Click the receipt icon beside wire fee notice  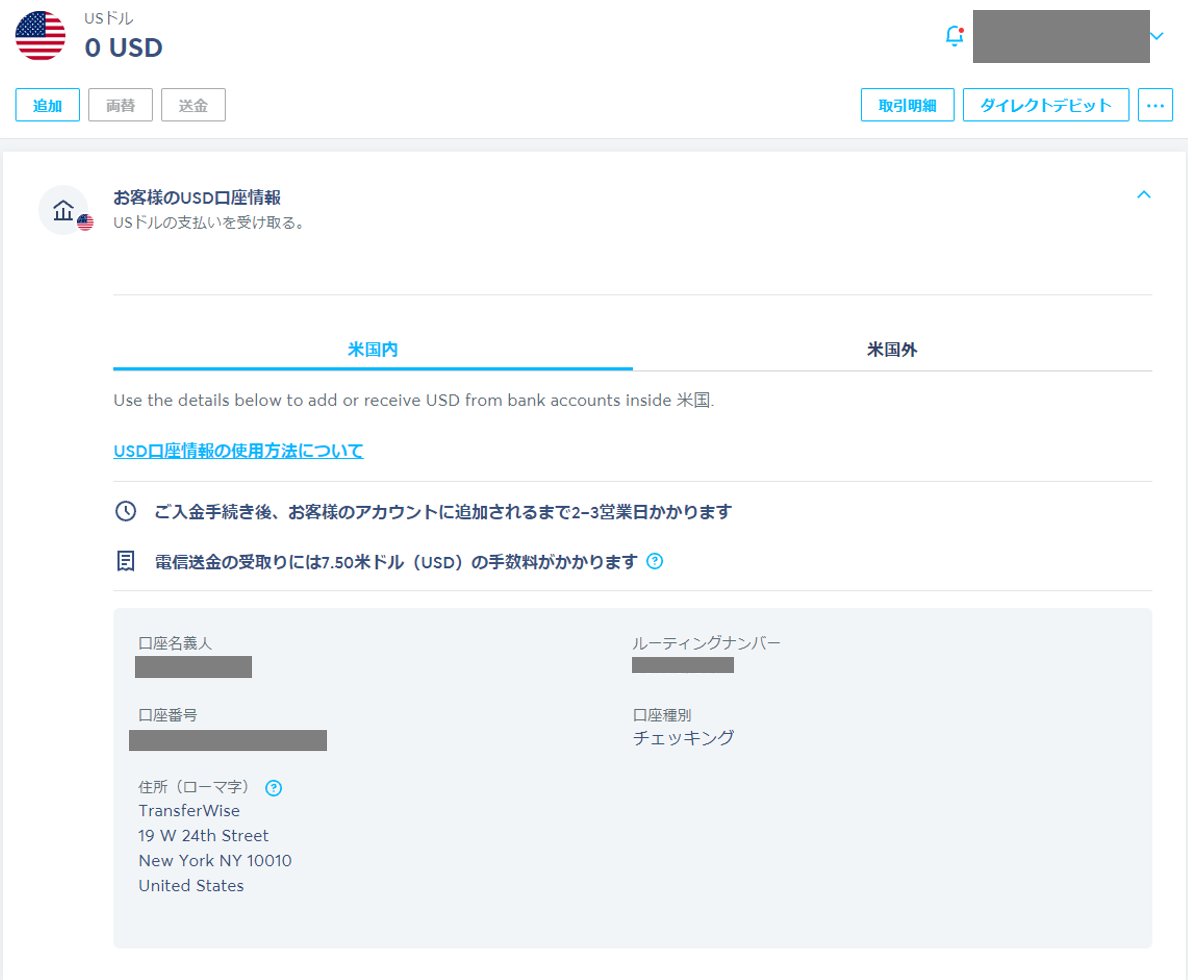point(126,562)
